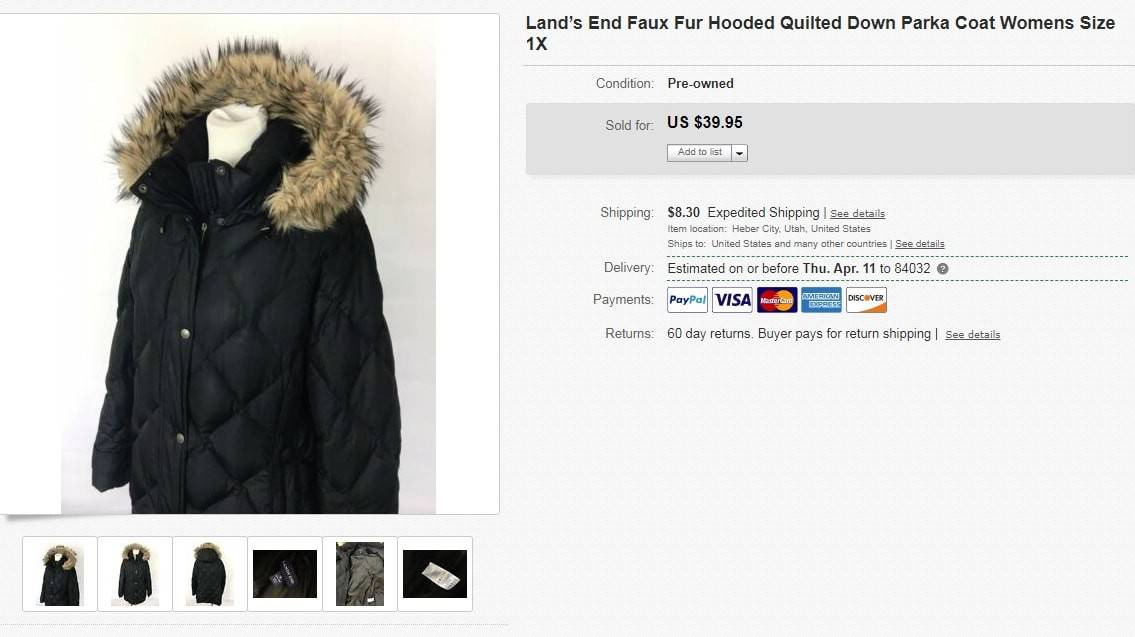Select first thumbnail of coat front view
The height and width of the screenshot is (637, 1135).
click(60, 574)
